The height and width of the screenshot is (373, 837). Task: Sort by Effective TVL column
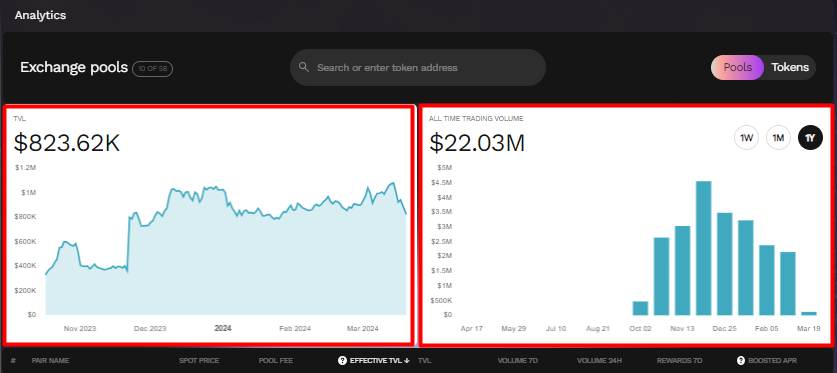coord(374,361)
